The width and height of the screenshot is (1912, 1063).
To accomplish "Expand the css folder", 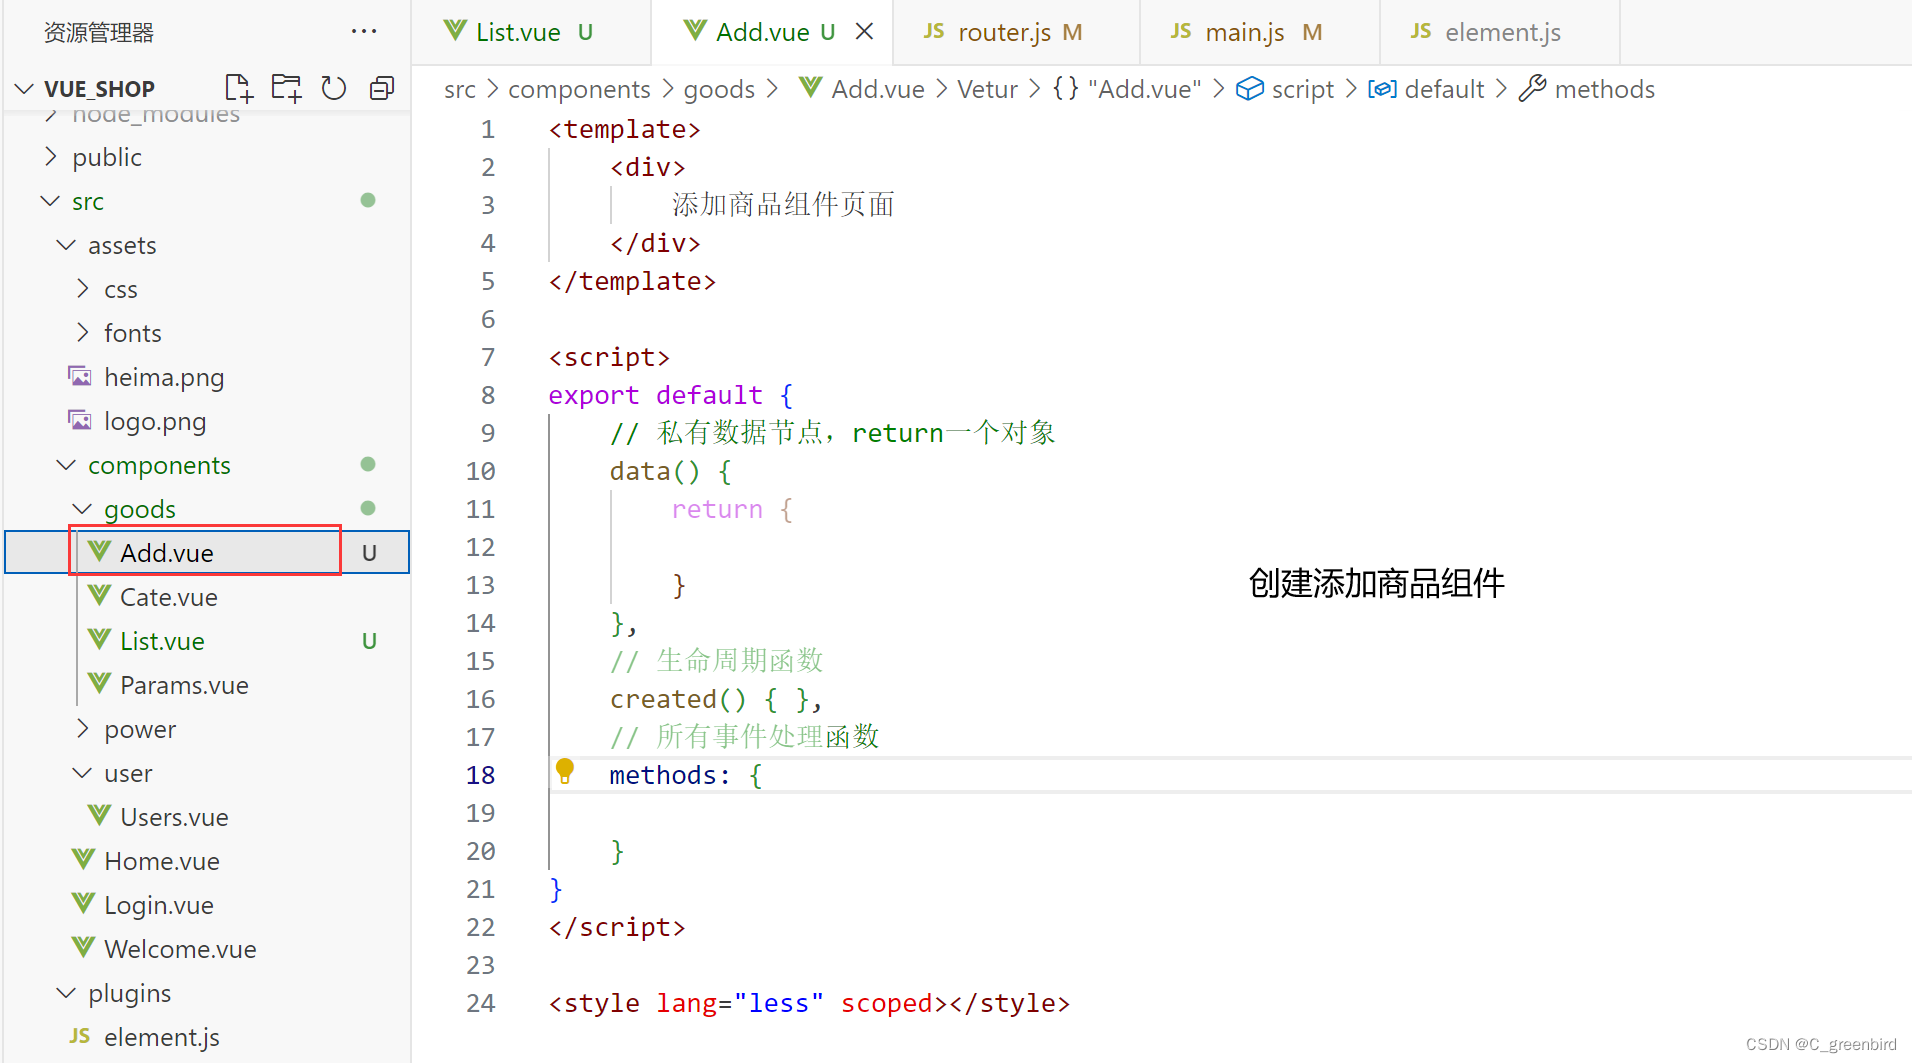I will coord(83,289).
